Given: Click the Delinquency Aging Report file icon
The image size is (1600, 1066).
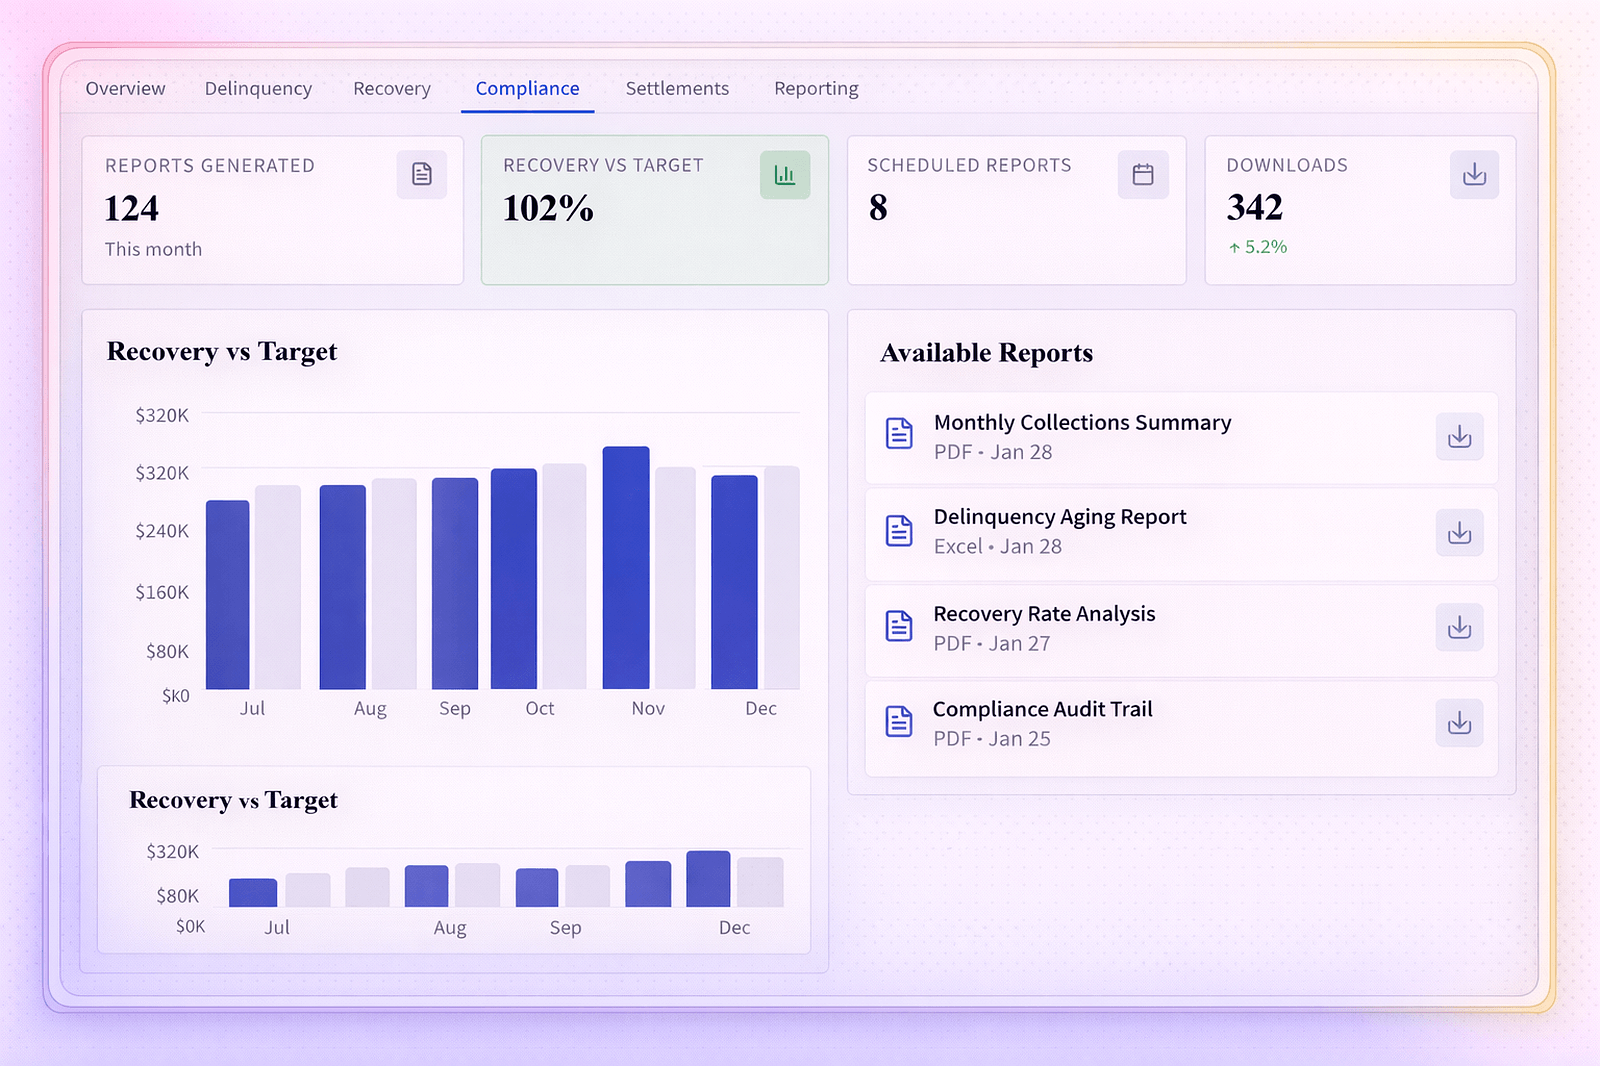Looking at the screenshot, I should (x=899, y=529).
